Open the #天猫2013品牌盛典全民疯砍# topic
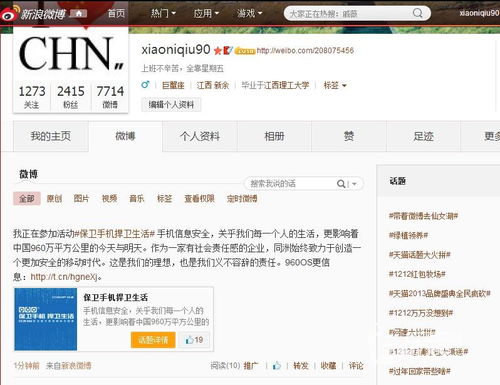The width and height of the screenshot is (500, 385). [x=439, y=293]
